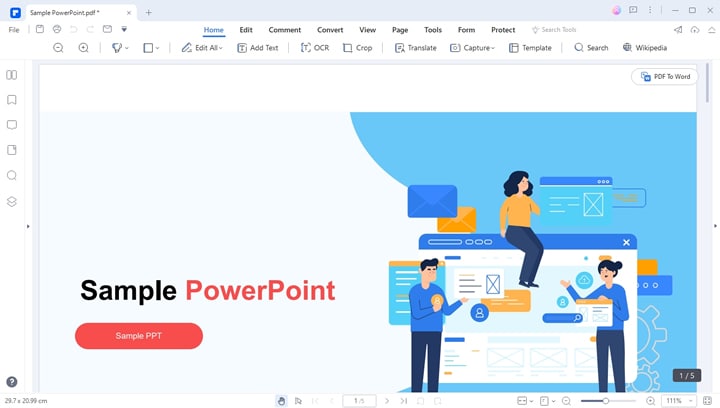Image resolution: width=720 pixels, height=408 pixels.
Task: Open the attachments panel icon
Action: pyautogui.click(x=11, y=150)
